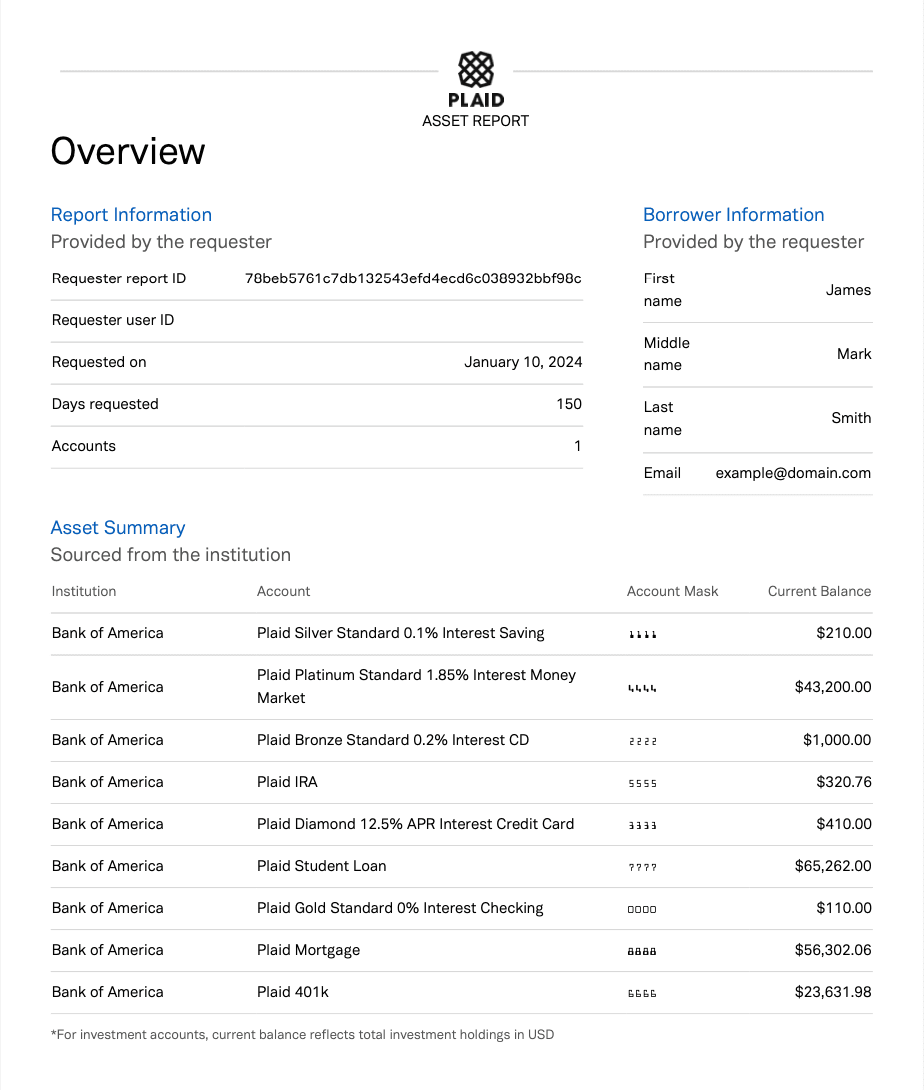Select the email address example@domain.com
The image size is (924, 1090).
[x=792, y=473]
